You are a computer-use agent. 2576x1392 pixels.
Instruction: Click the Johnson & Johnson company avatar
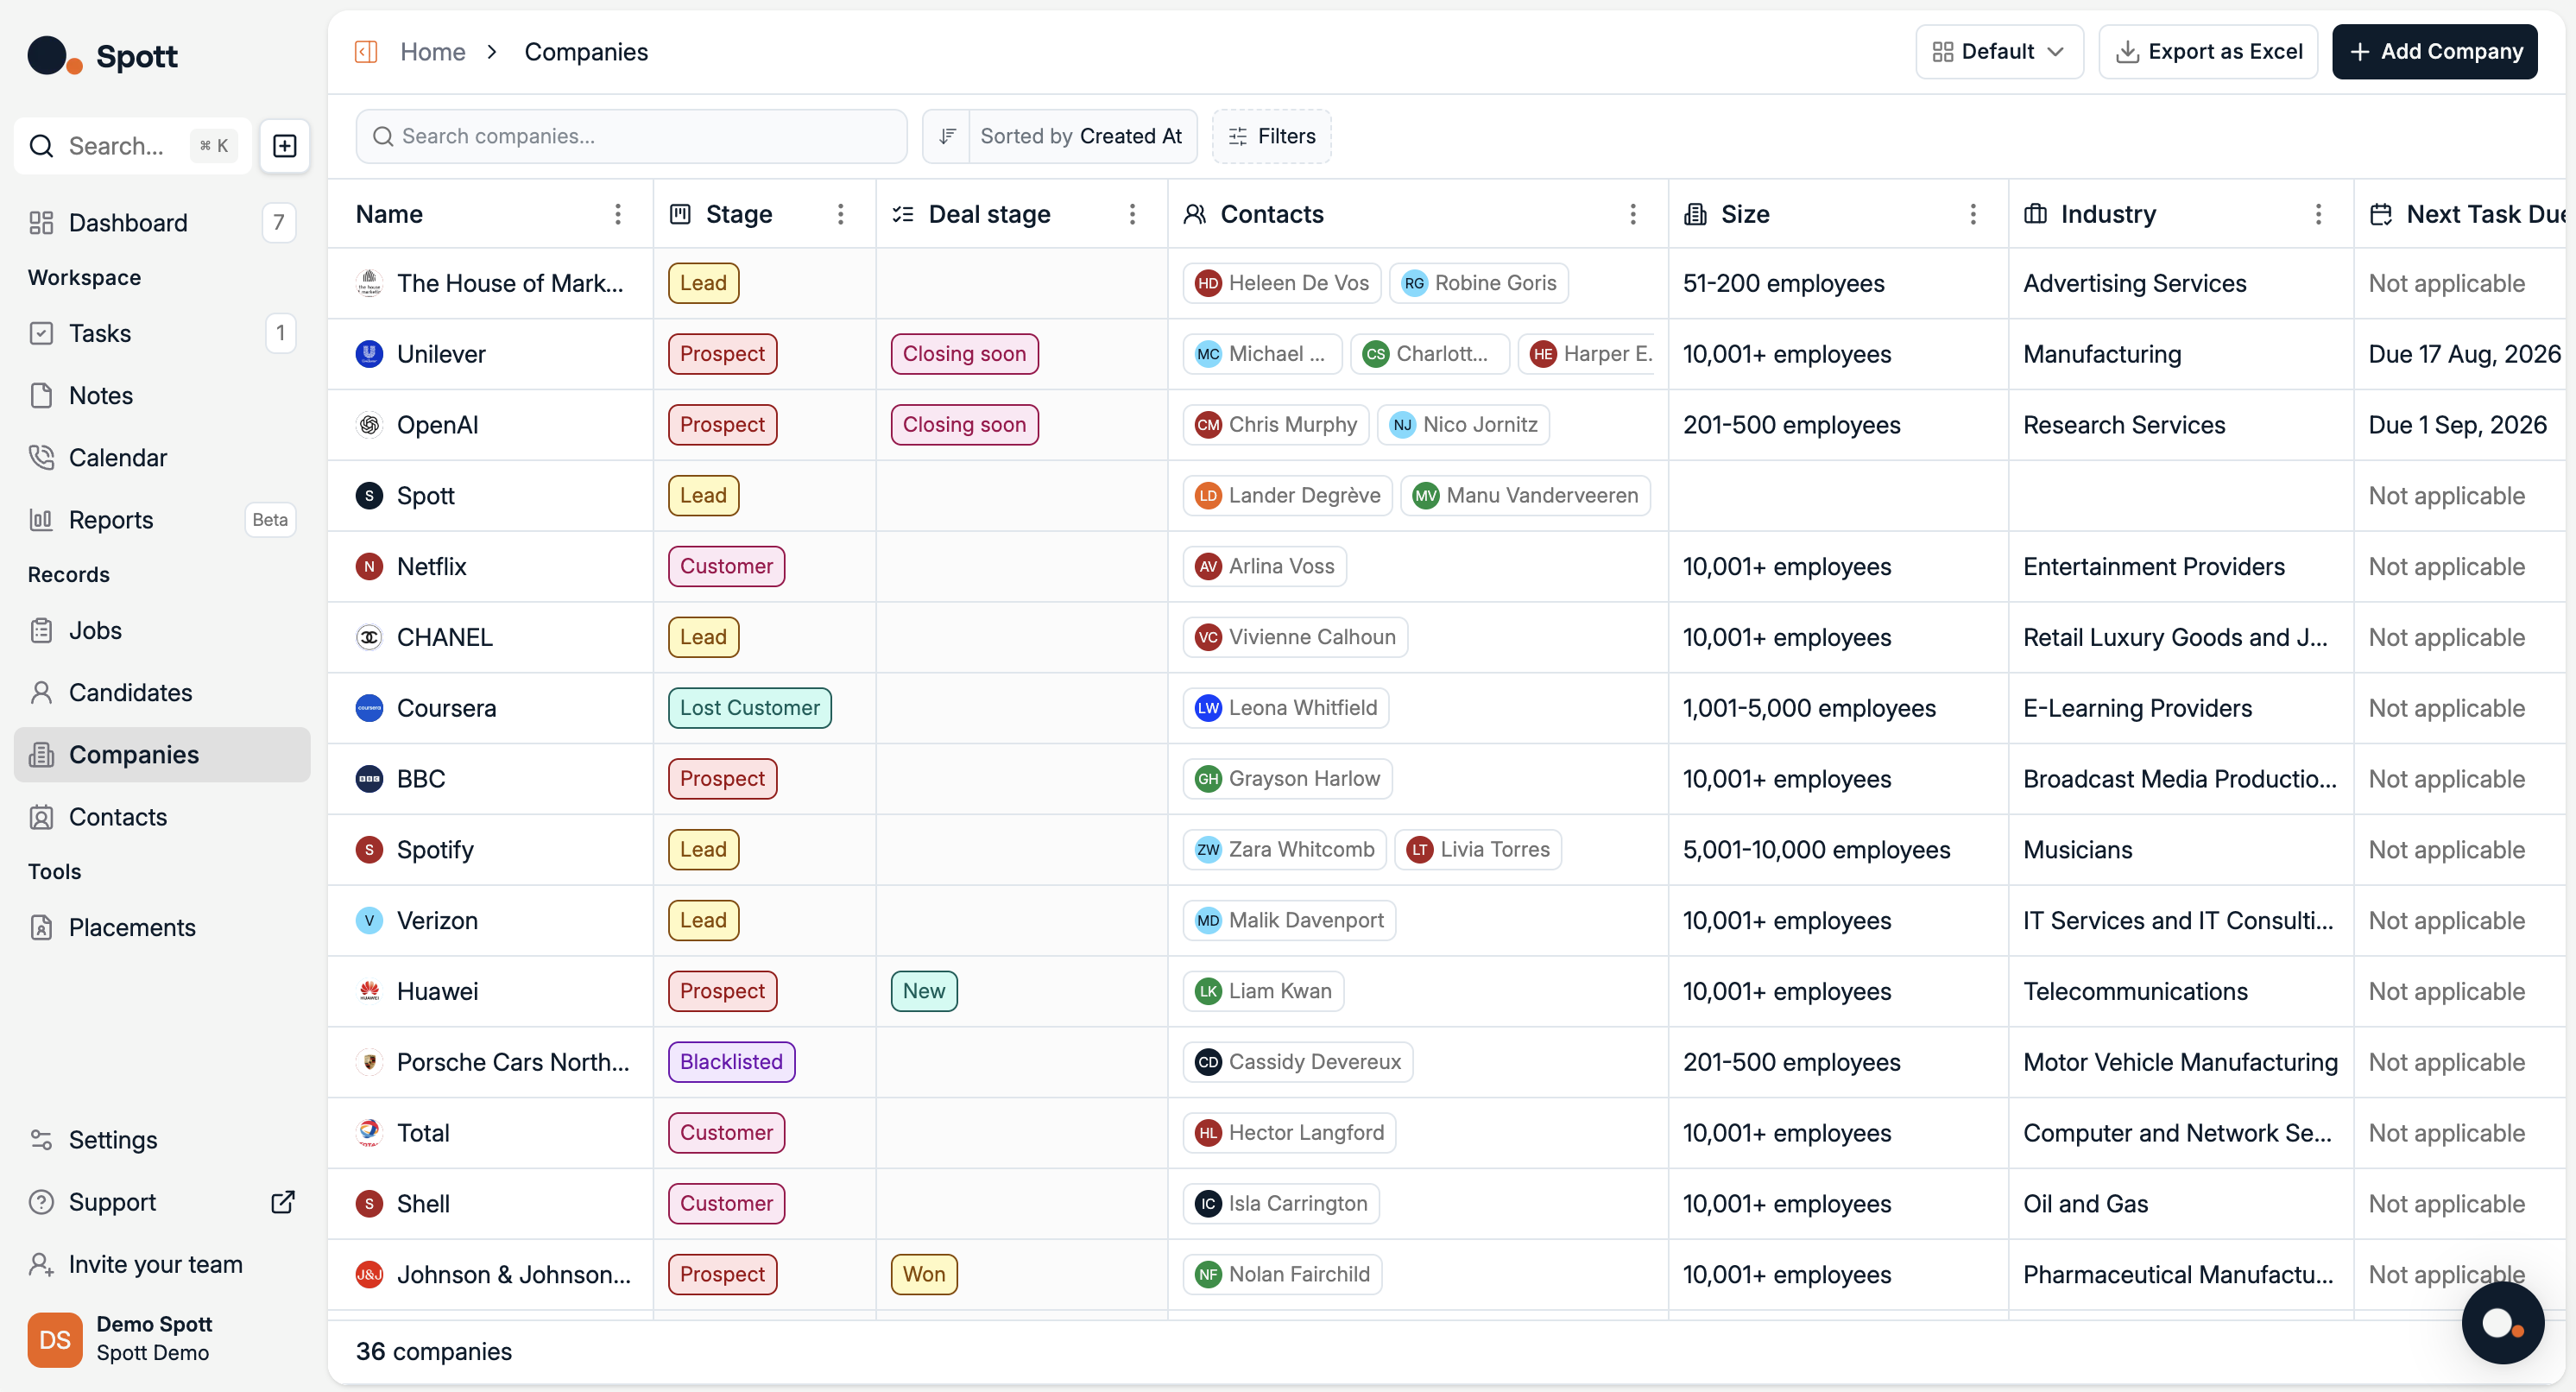point(369,1275)
